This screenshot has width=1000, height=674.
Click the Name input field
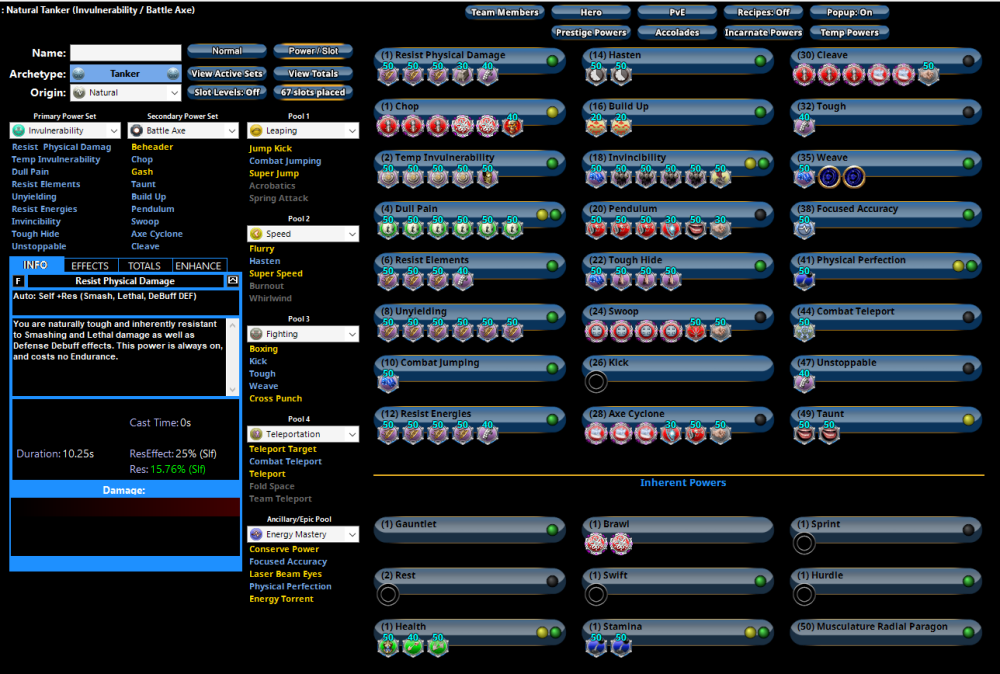pos(125,52)
